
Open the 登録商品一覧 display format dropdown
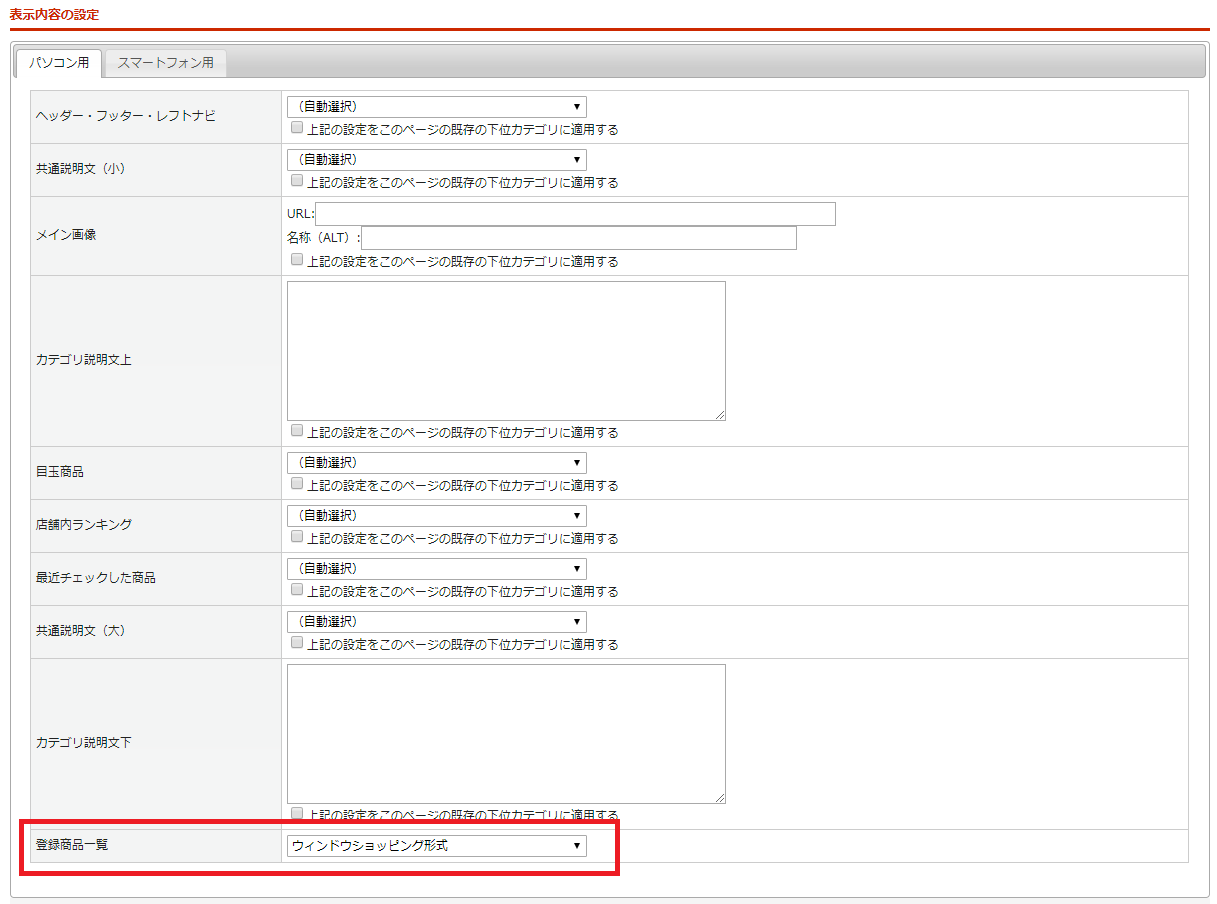436,846
